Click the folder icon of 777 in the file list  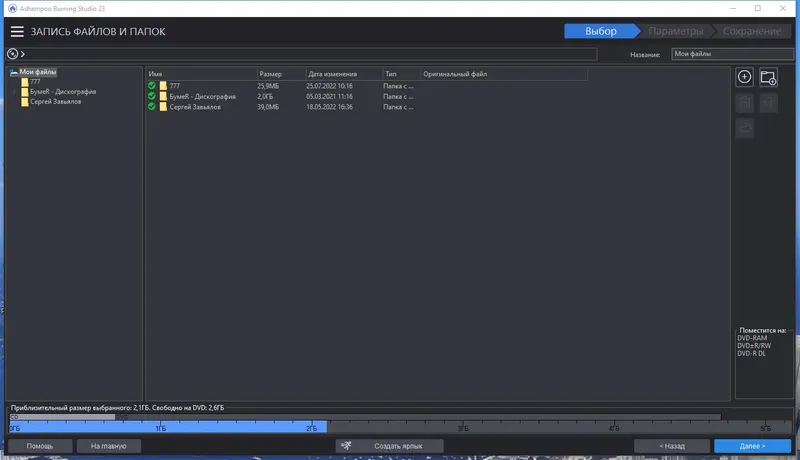(163, 86)
